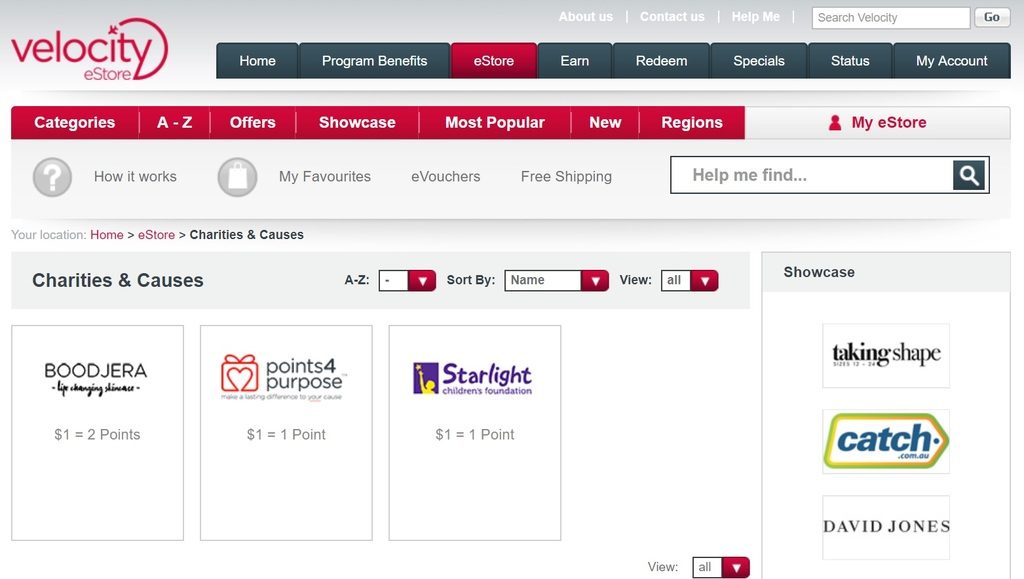This screenshot has width=1024, height=579.
Task: Click the '$1 = 2 Points' text
Action: coord(97,435)
